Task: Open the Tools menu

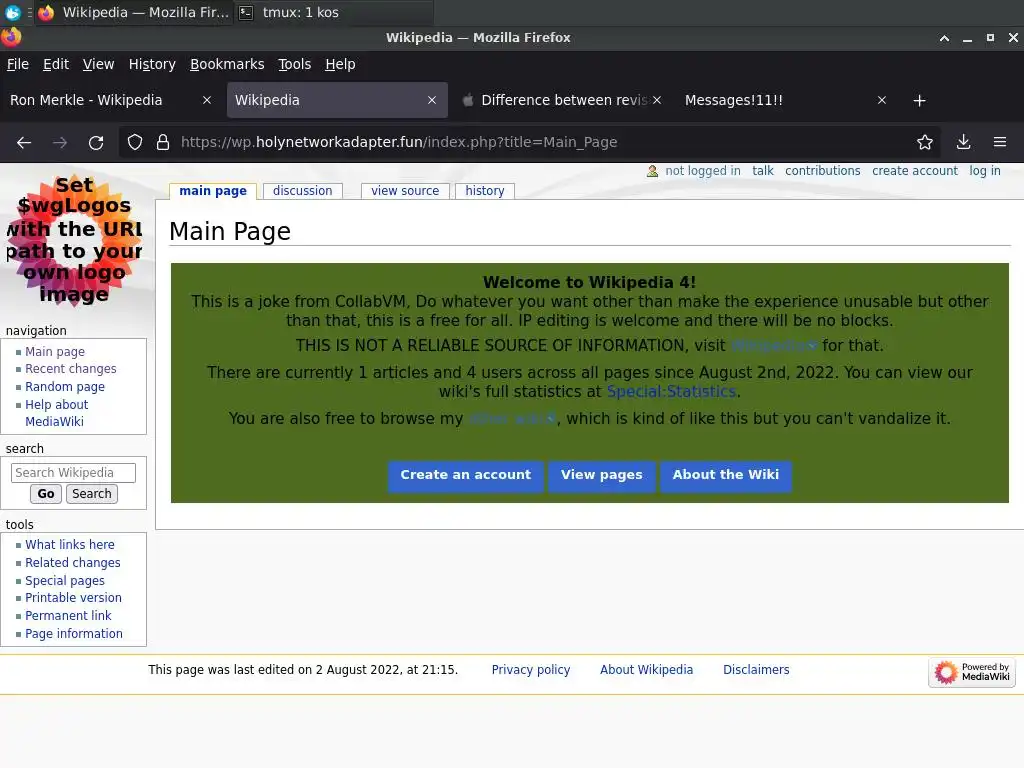Action: 295,64
